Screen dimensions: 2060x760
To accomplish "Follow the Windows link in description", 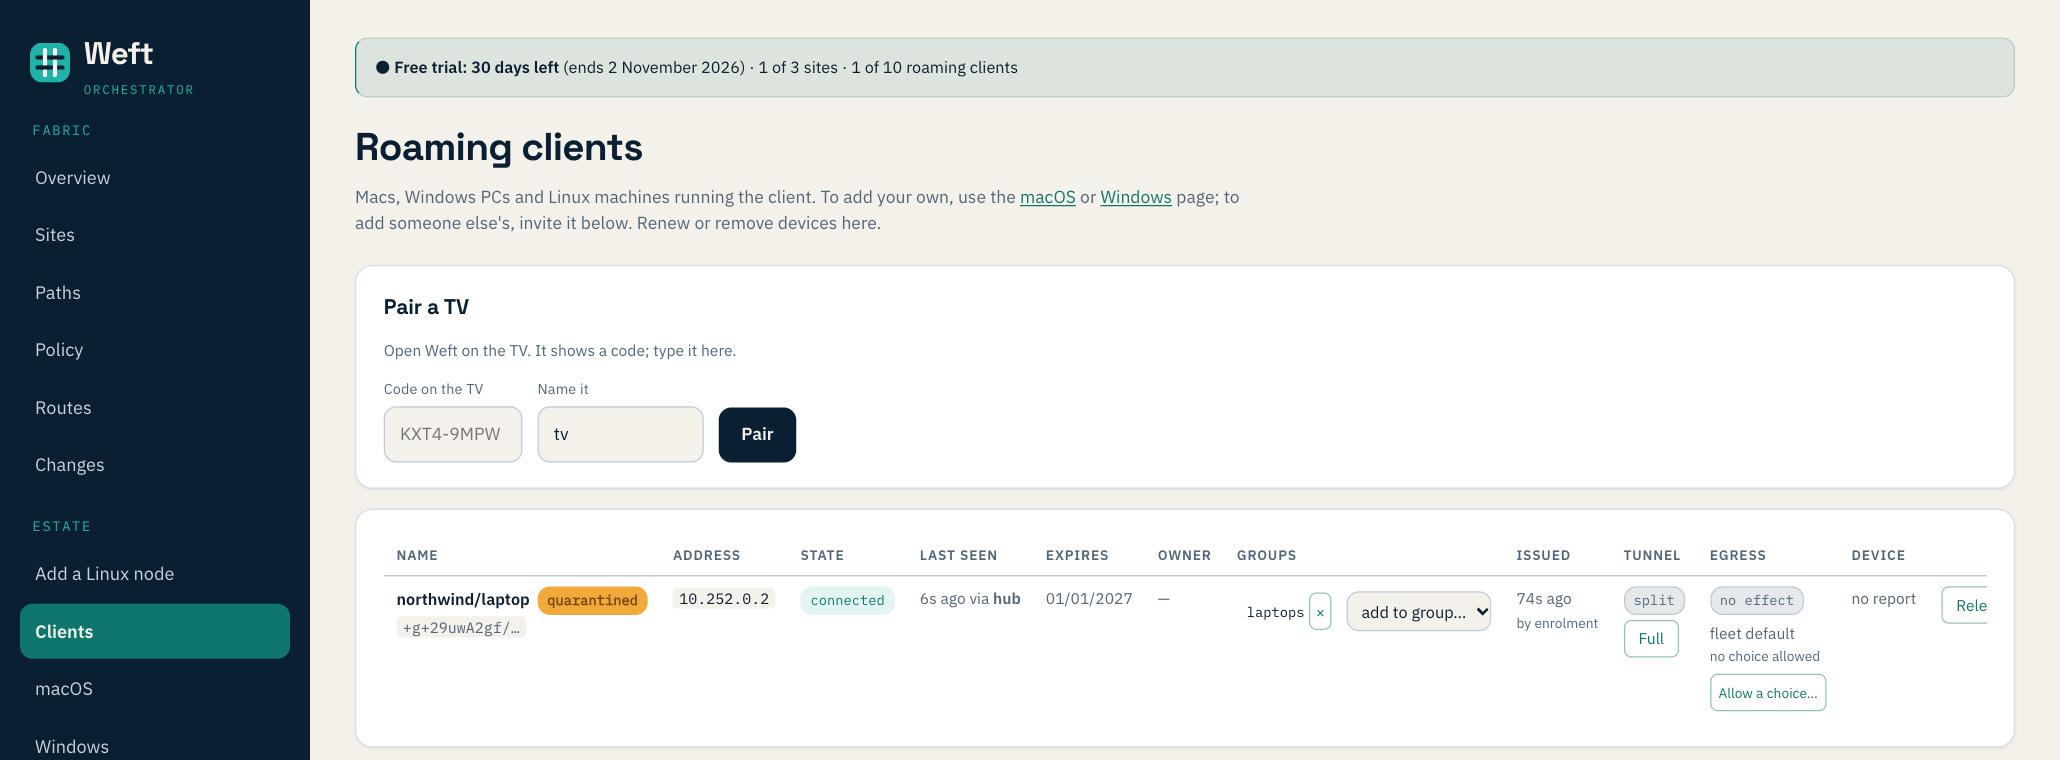I will pyautogui.click(x=1136, y=197).
